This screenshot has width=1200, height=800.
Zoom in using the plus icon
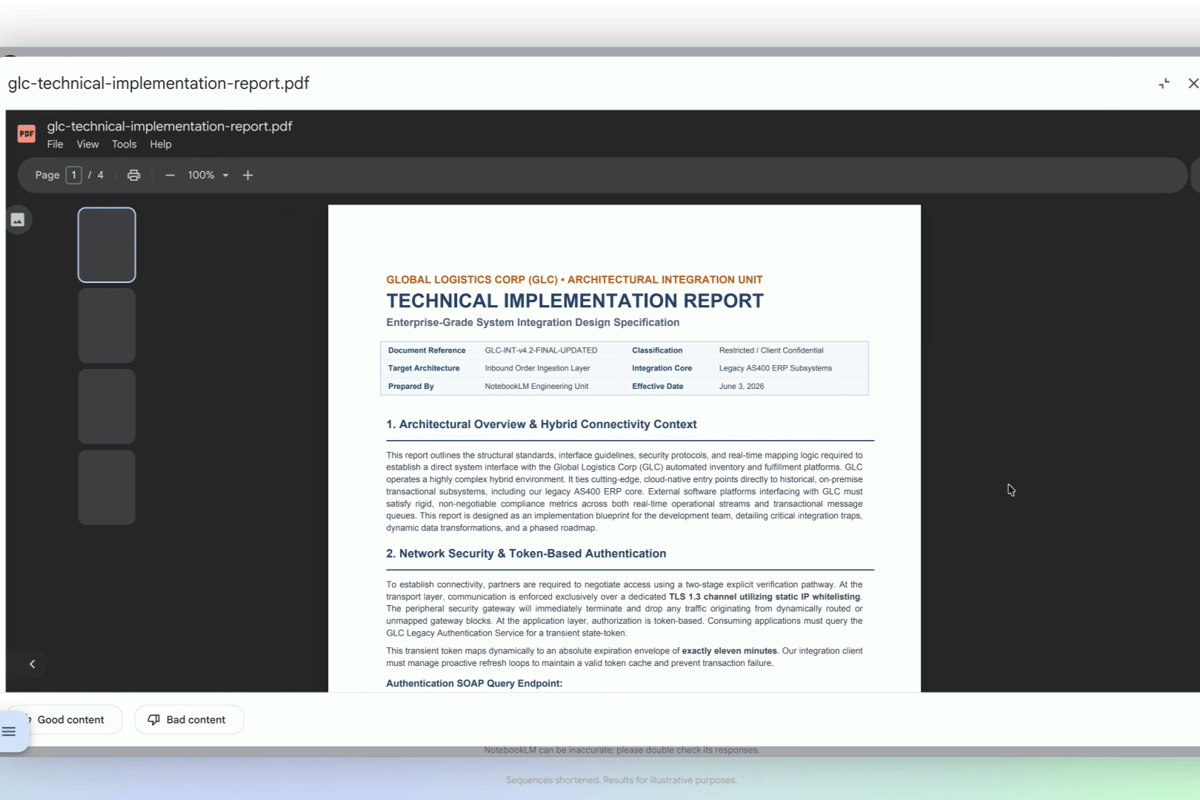[248, 175]
